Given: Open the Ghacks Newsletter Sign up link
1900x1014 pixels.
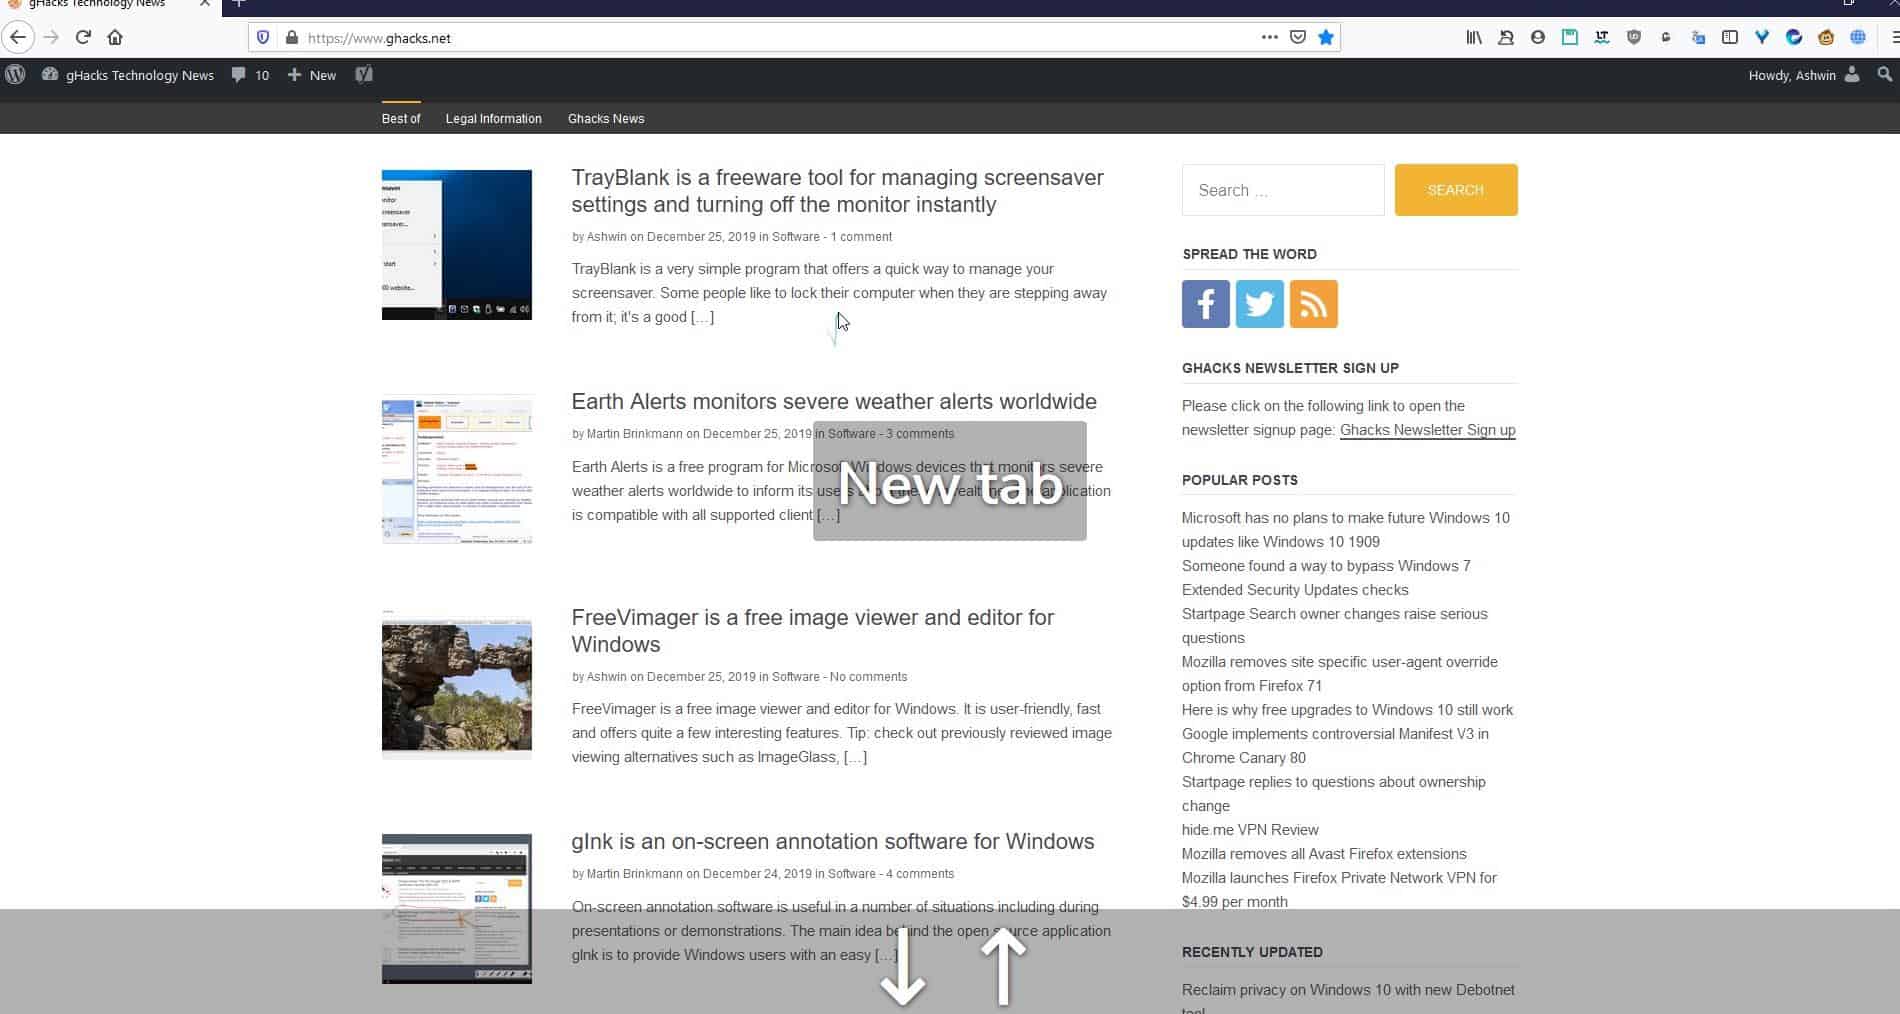Looking at the screenshot, I should [x=1427, y=430].
